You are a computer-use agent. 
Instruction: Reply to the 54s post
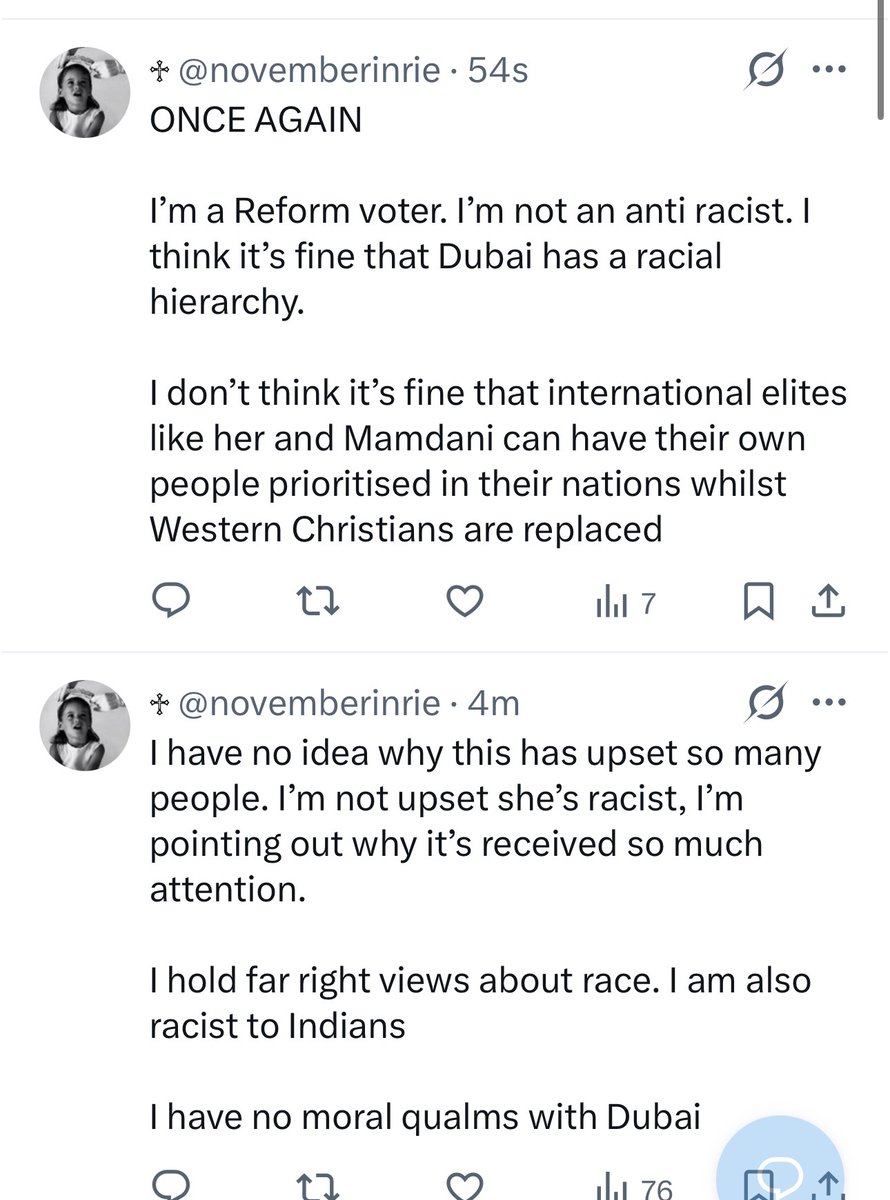tap(171, 601)
